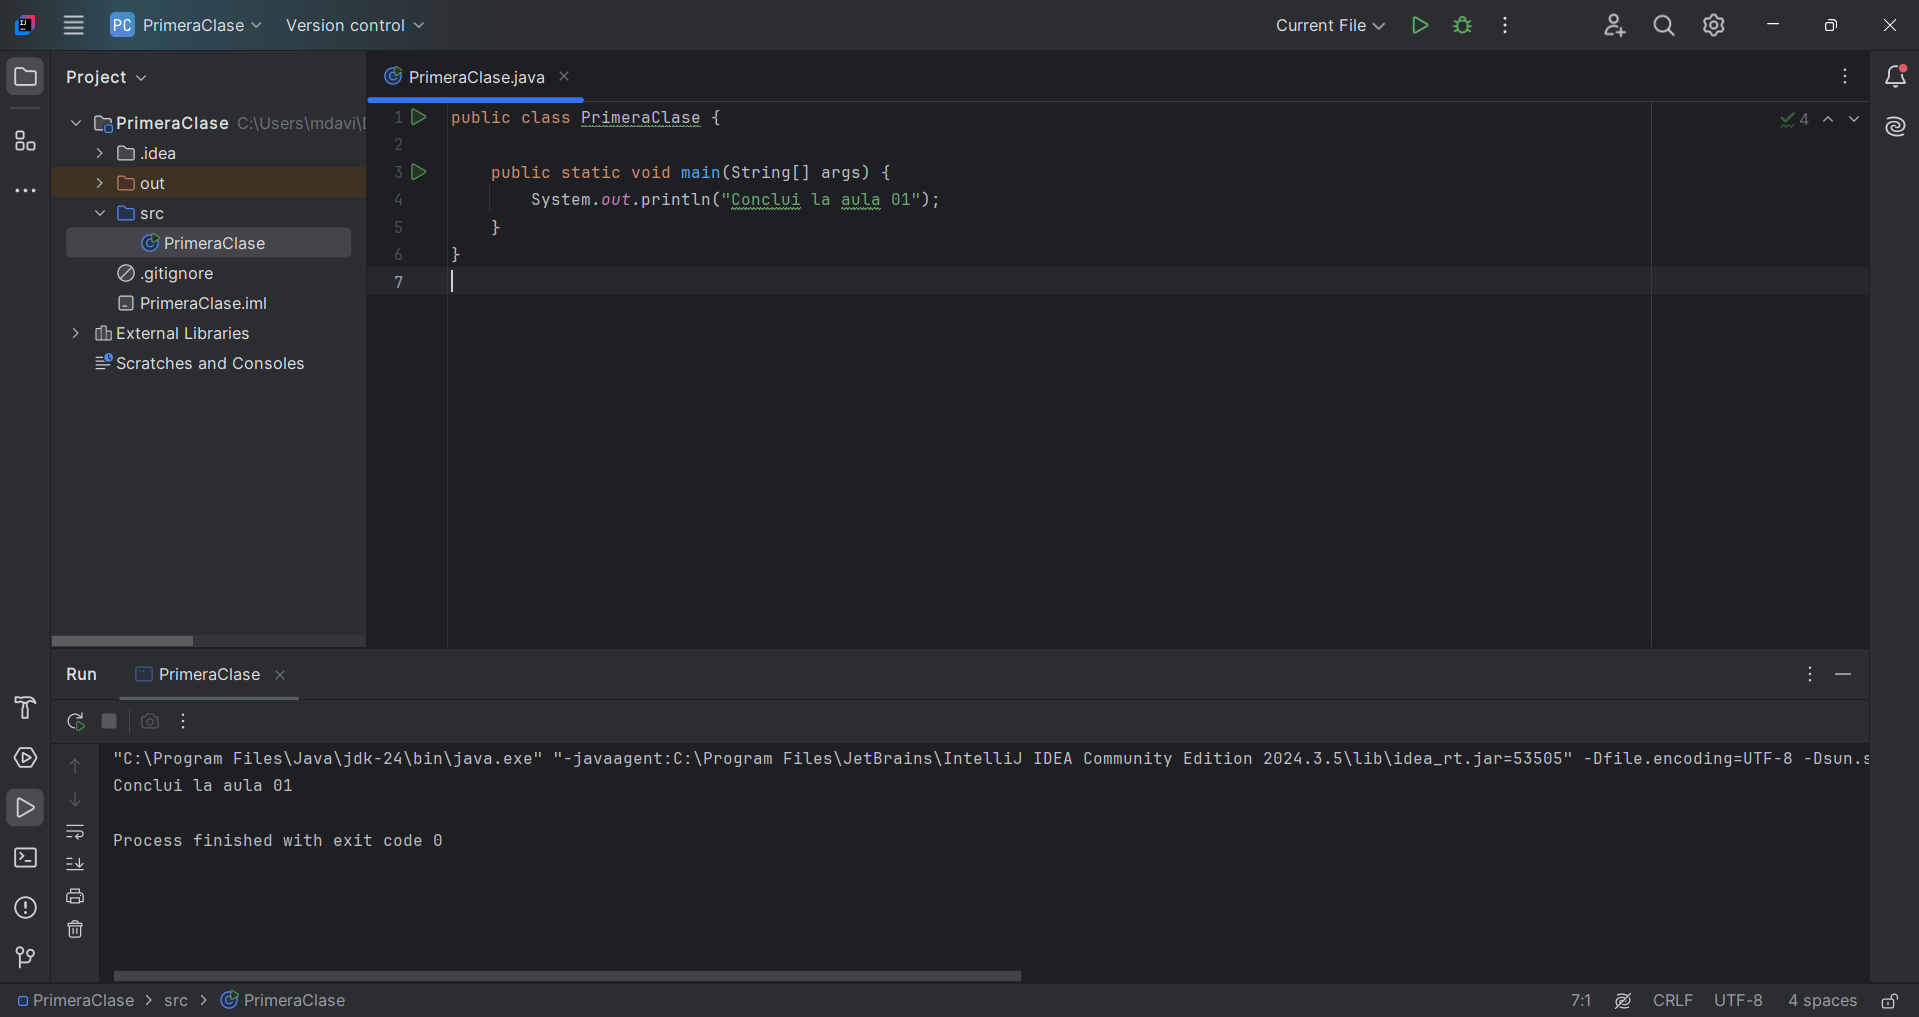Image resolution: width=1919 pixels, height=1017 pixels.
Task: Open Current File run configuration dropdown
Action: click(1330, 25)
